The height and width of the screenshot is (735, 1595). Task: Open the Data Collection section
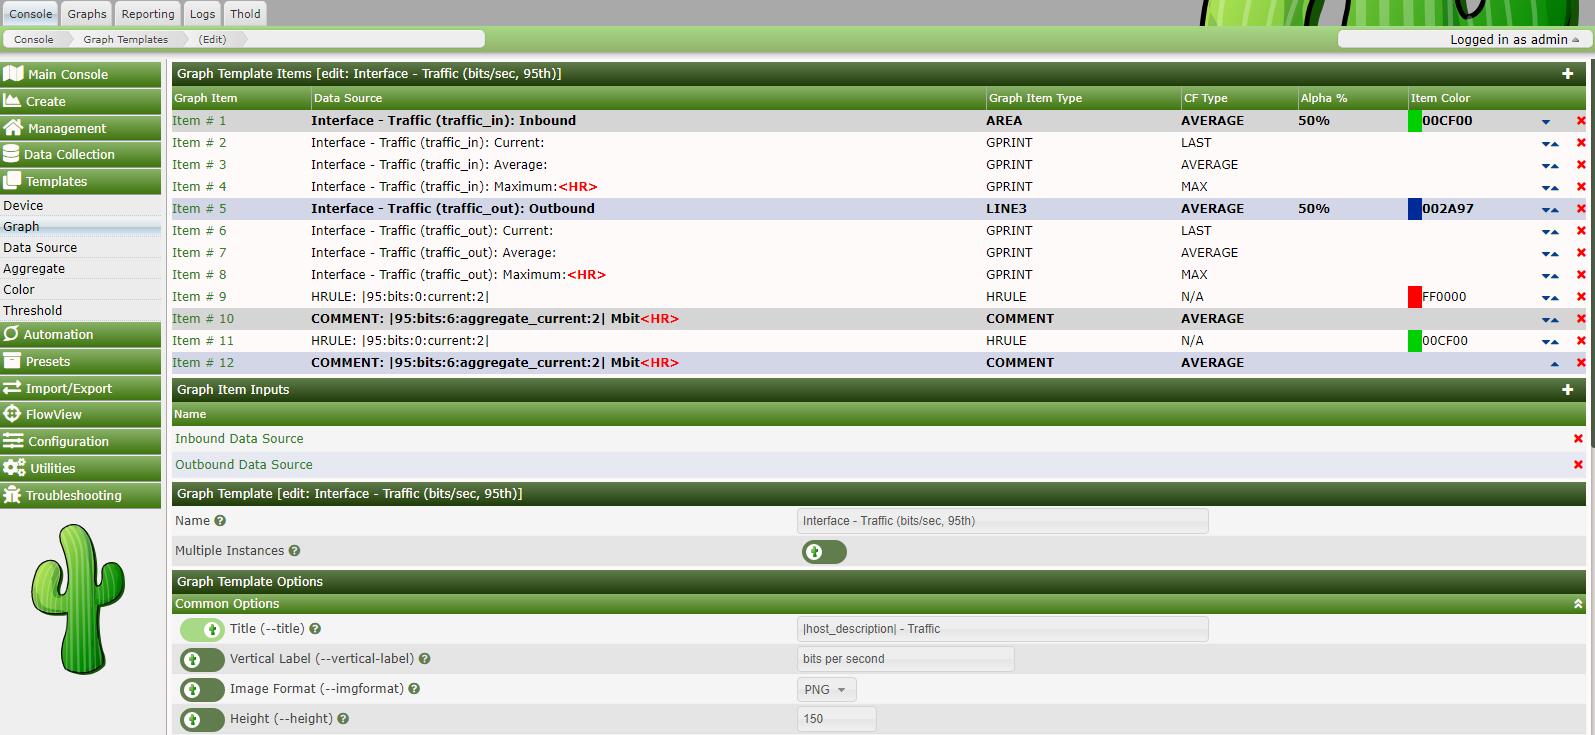tap(80, 154)
